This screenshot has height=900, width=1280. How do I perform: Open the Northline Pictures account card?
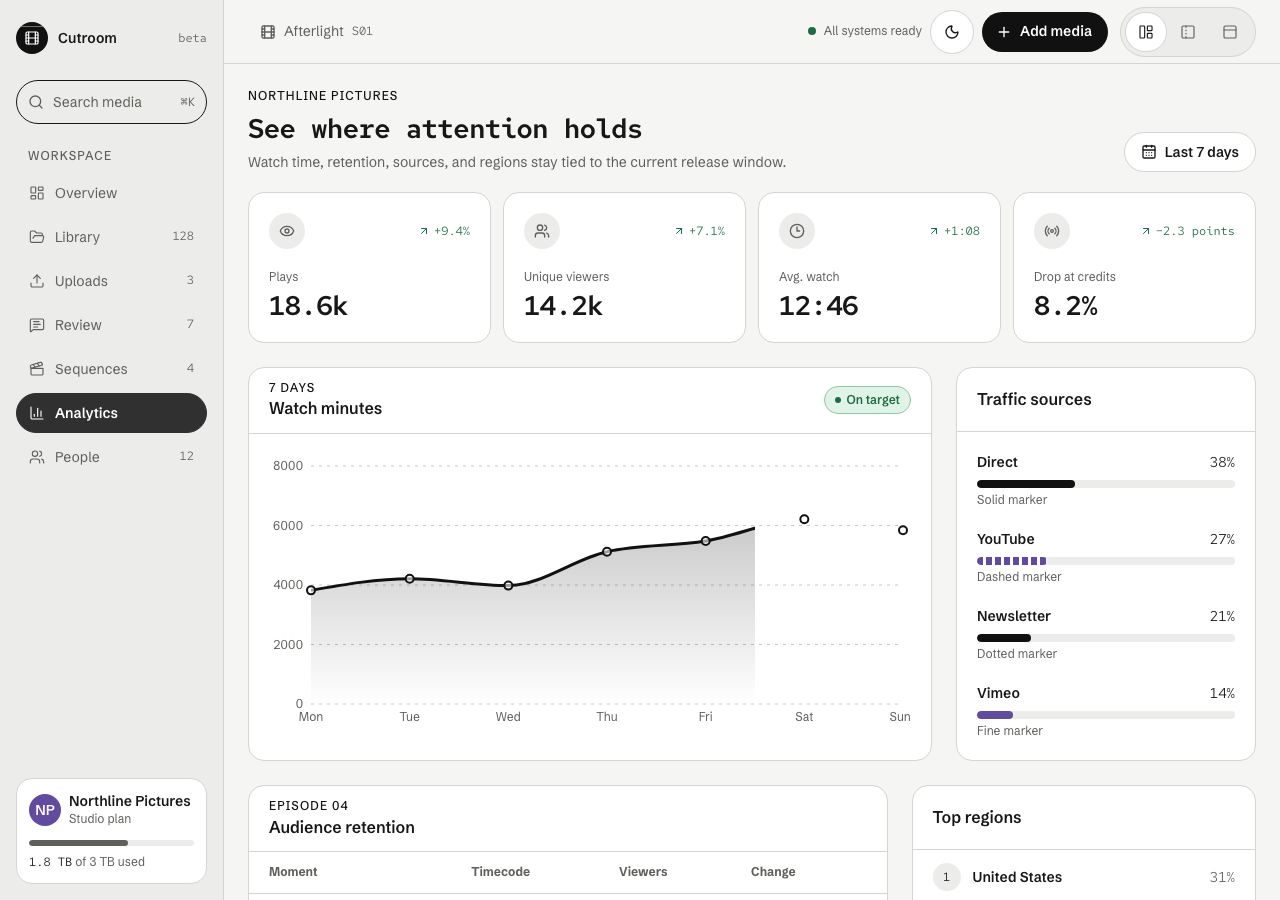coord(111,831)
